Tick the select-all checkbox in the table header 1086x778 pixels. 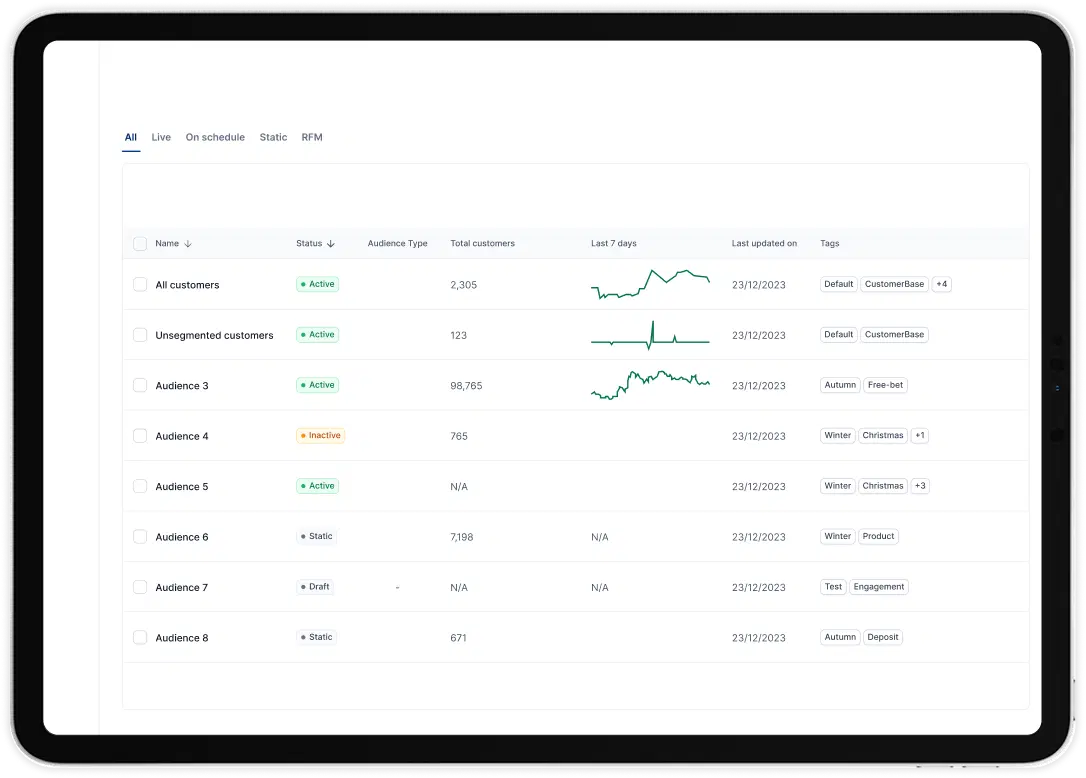click(x=140, y=244)
